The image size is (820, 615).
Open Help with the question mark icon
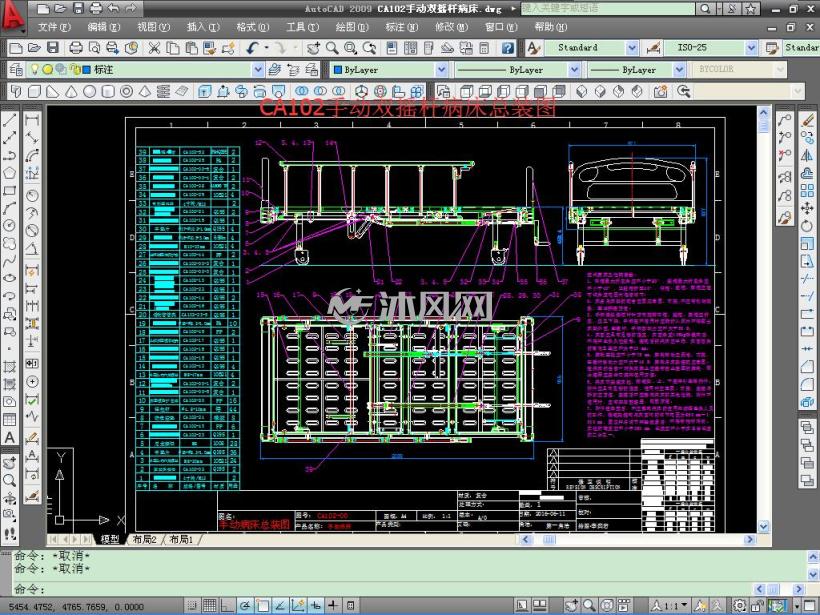(x=507, y=48)
